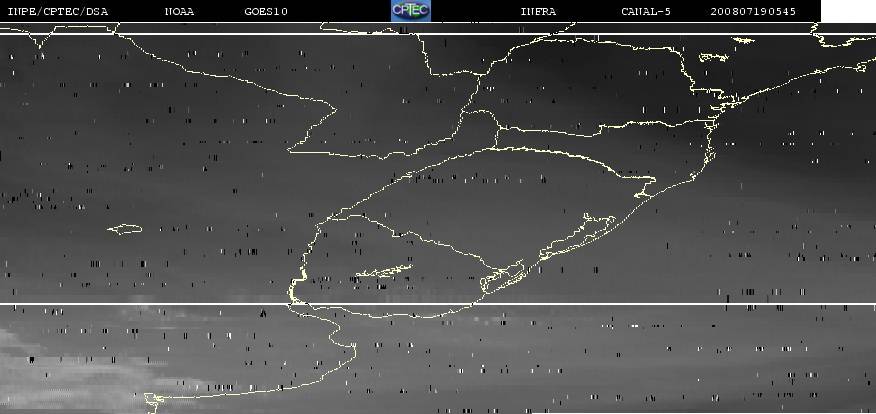
Task: Click the CPTEC logo in the header
Action: 410,10
